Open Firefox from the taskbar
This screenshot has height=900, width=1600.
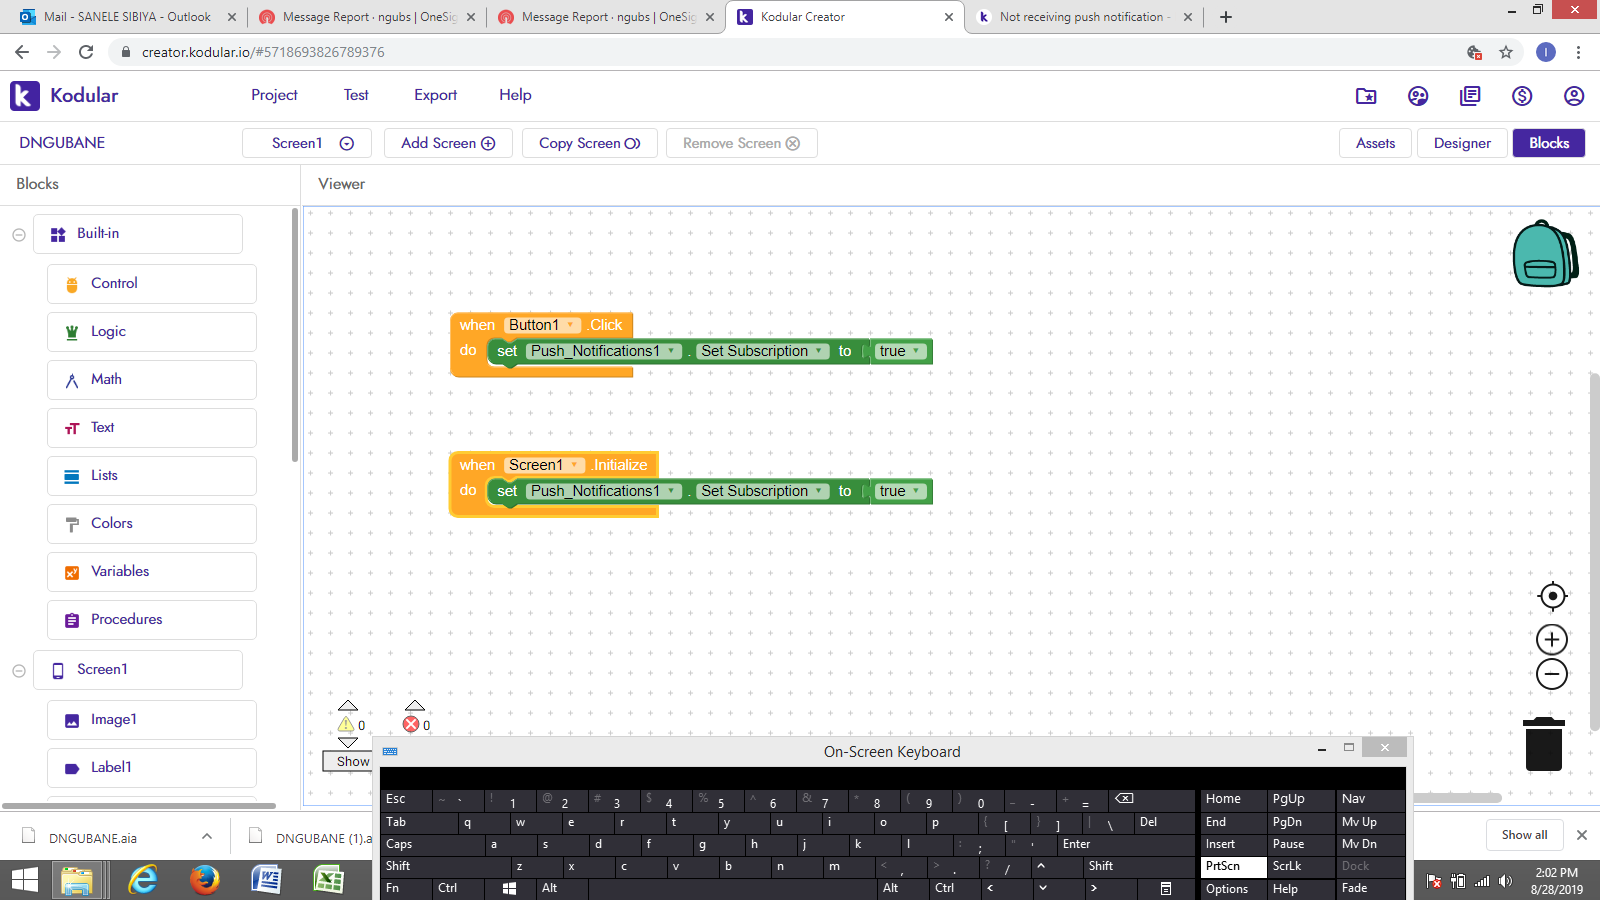[x=205, y=879]
